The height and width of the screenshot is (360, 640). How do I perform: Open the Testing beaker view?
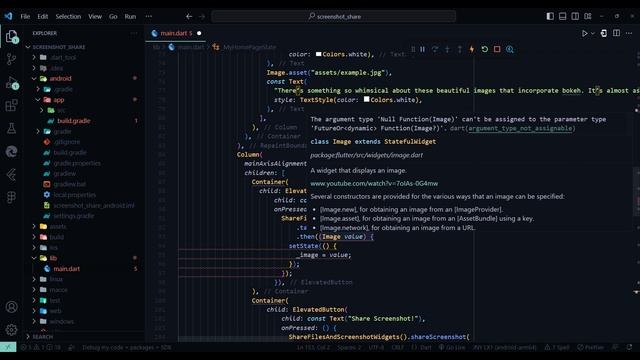tap(11, 129)
